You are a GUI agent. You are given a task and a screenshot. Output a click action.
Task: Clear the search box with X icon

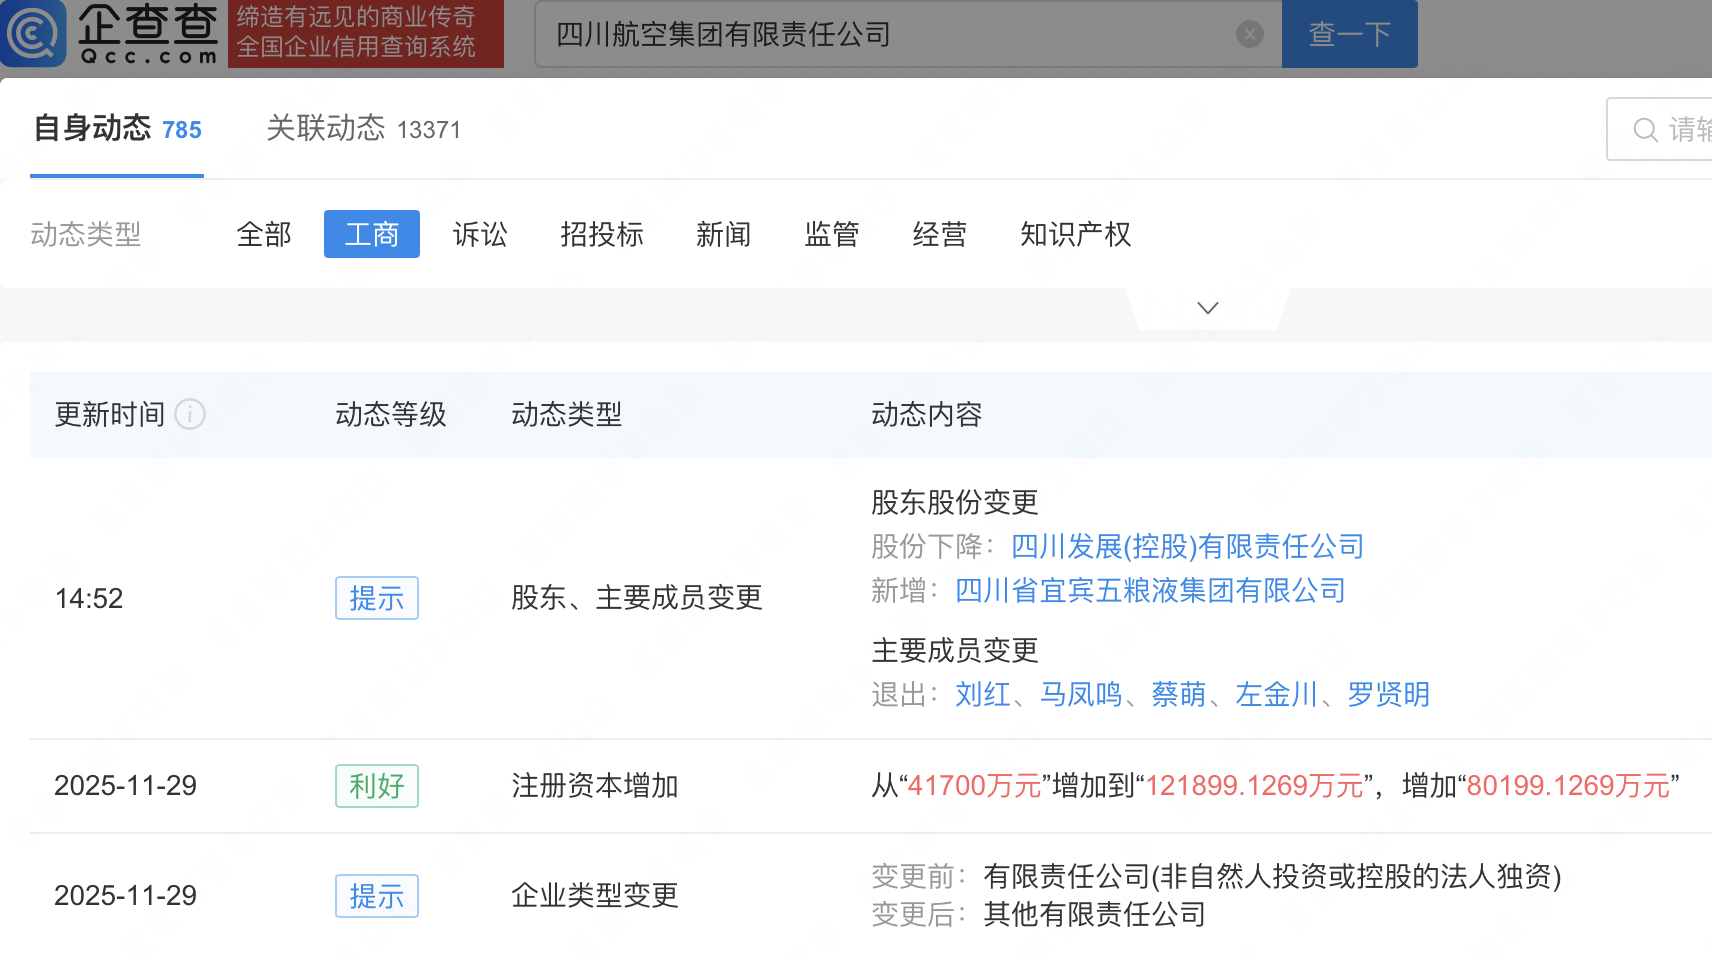pos(1249,35)
